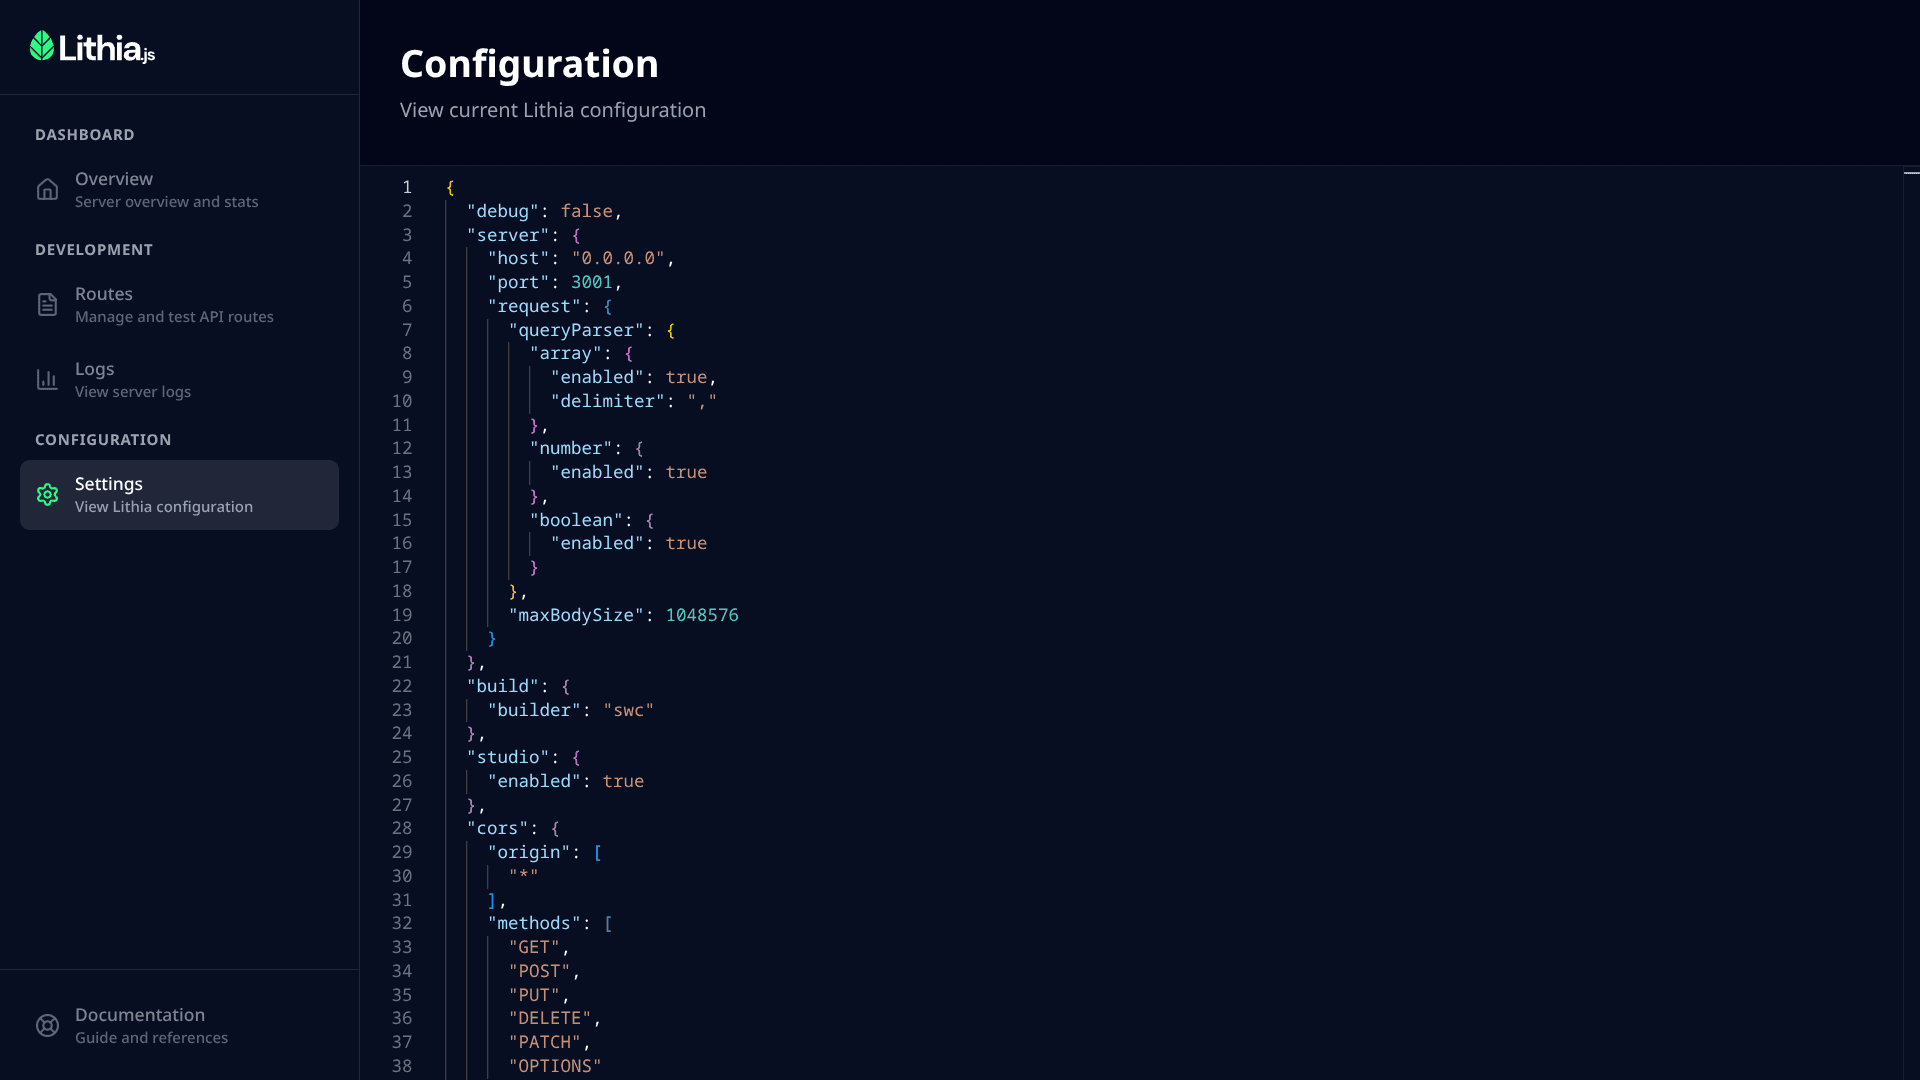Click the Routes document icon

pos(47,305)
